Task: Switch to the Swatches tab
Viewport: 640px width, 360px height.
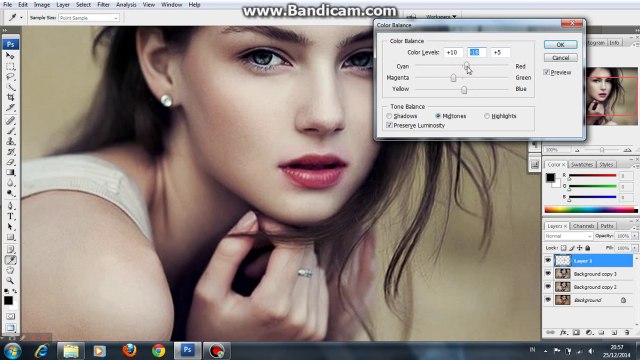Action: (x=582, y=164)
